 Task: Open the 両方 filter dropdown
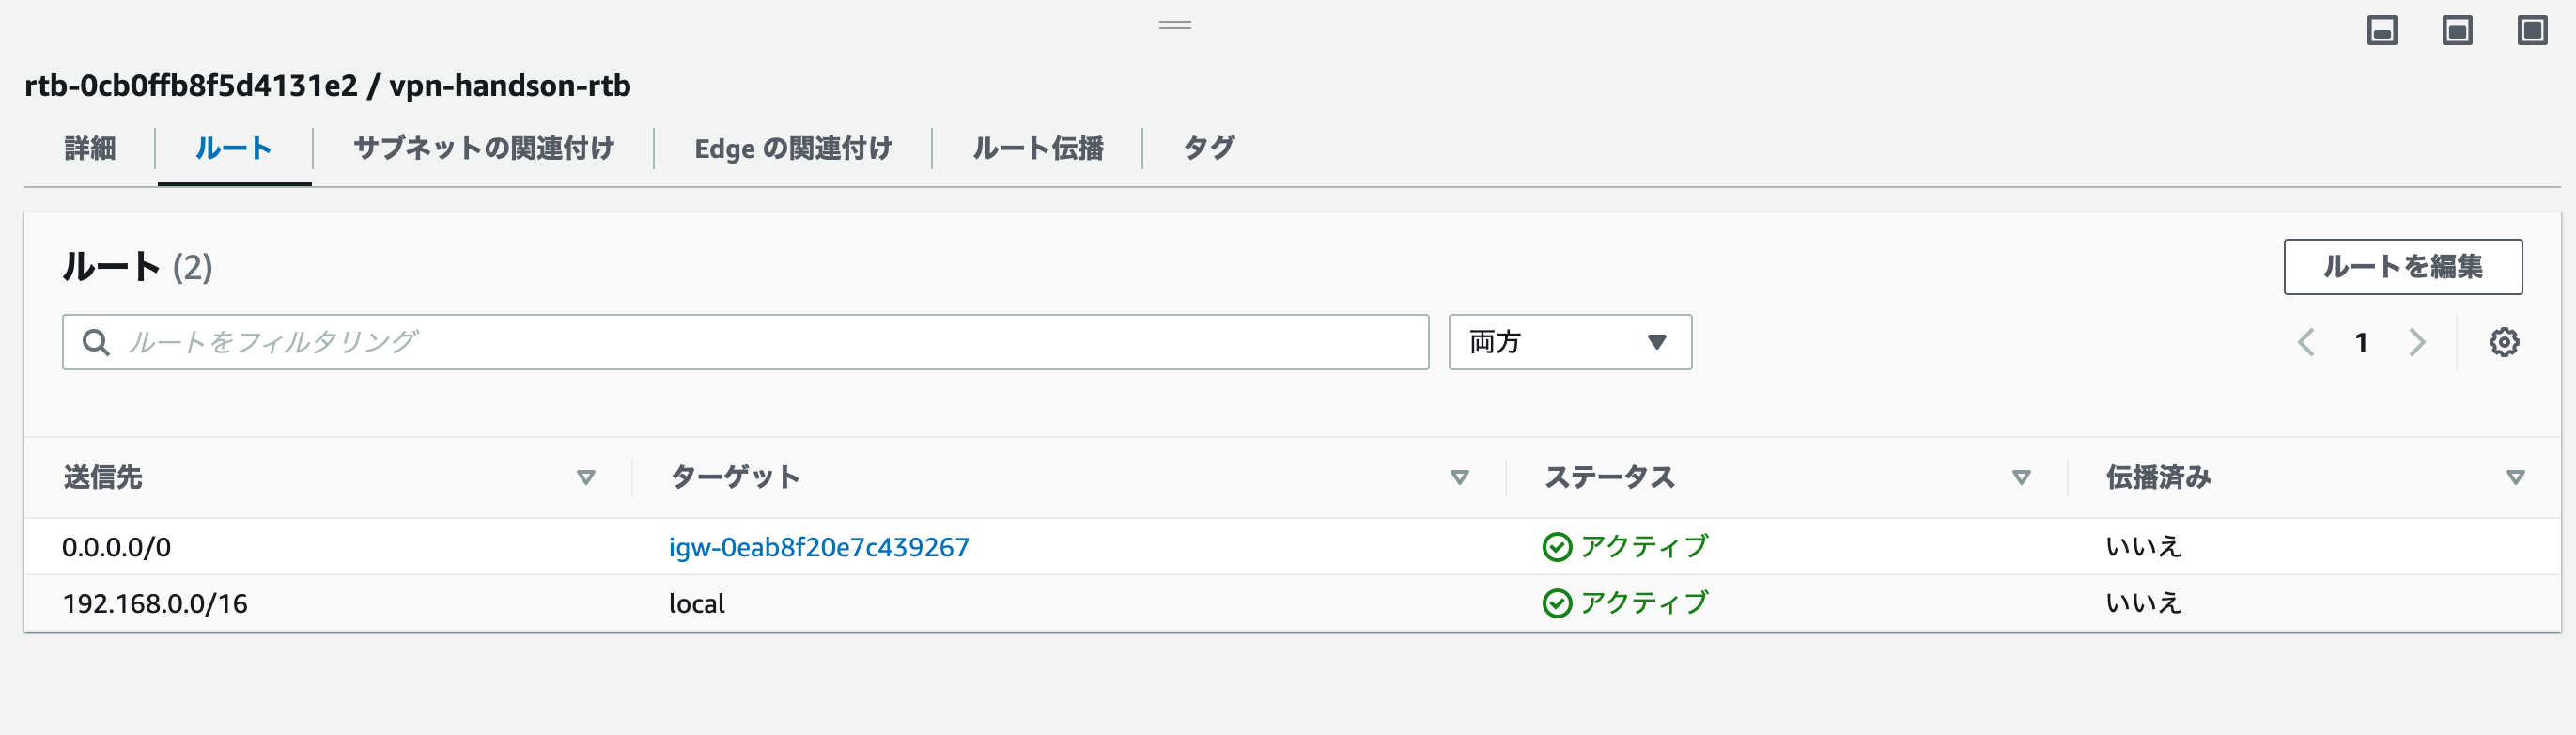point(1570,342)
